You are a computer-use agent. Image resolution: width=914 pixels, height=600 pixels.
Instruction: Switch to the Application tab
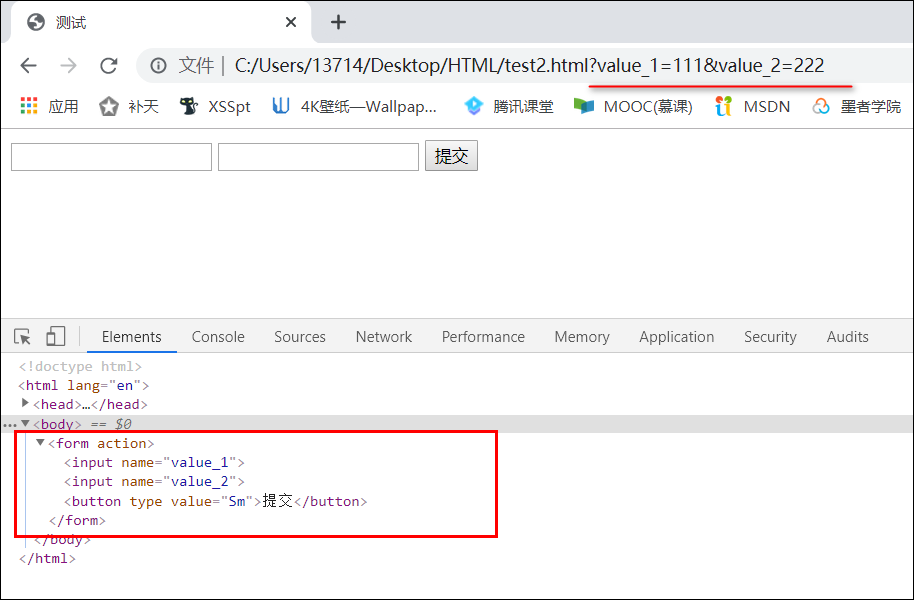pyautogui.click(x=676, y=337)
